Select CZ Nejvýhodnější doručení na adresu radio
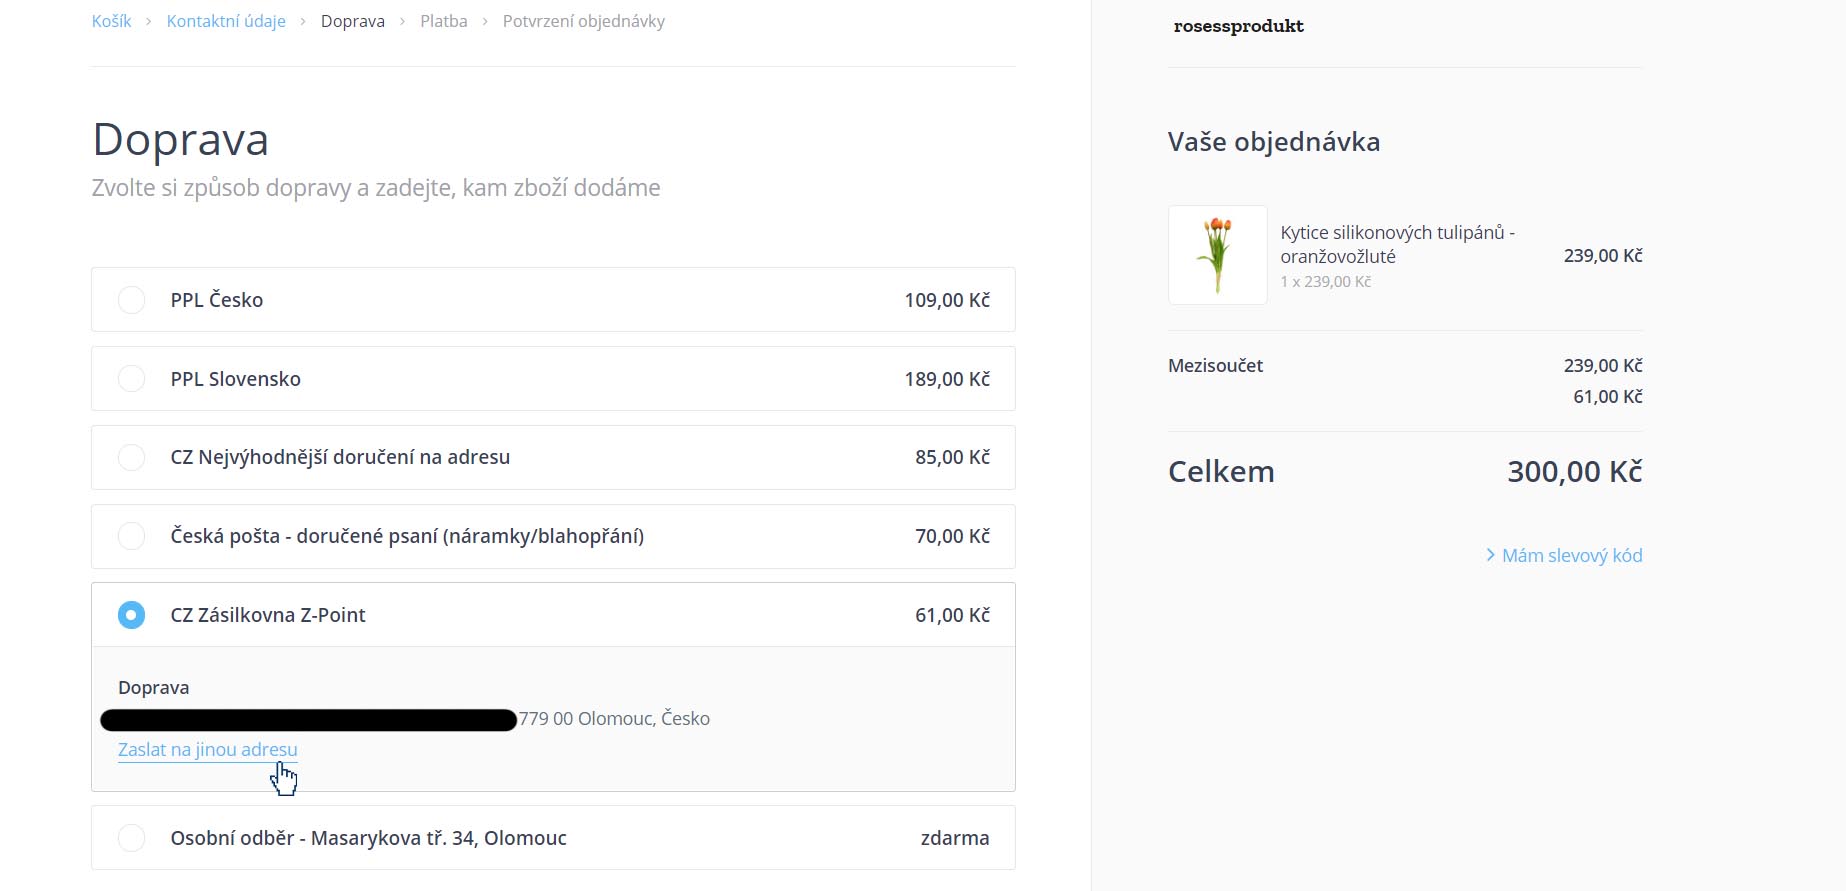Screen dimensions: 1846x891 (x=131, y=457)
